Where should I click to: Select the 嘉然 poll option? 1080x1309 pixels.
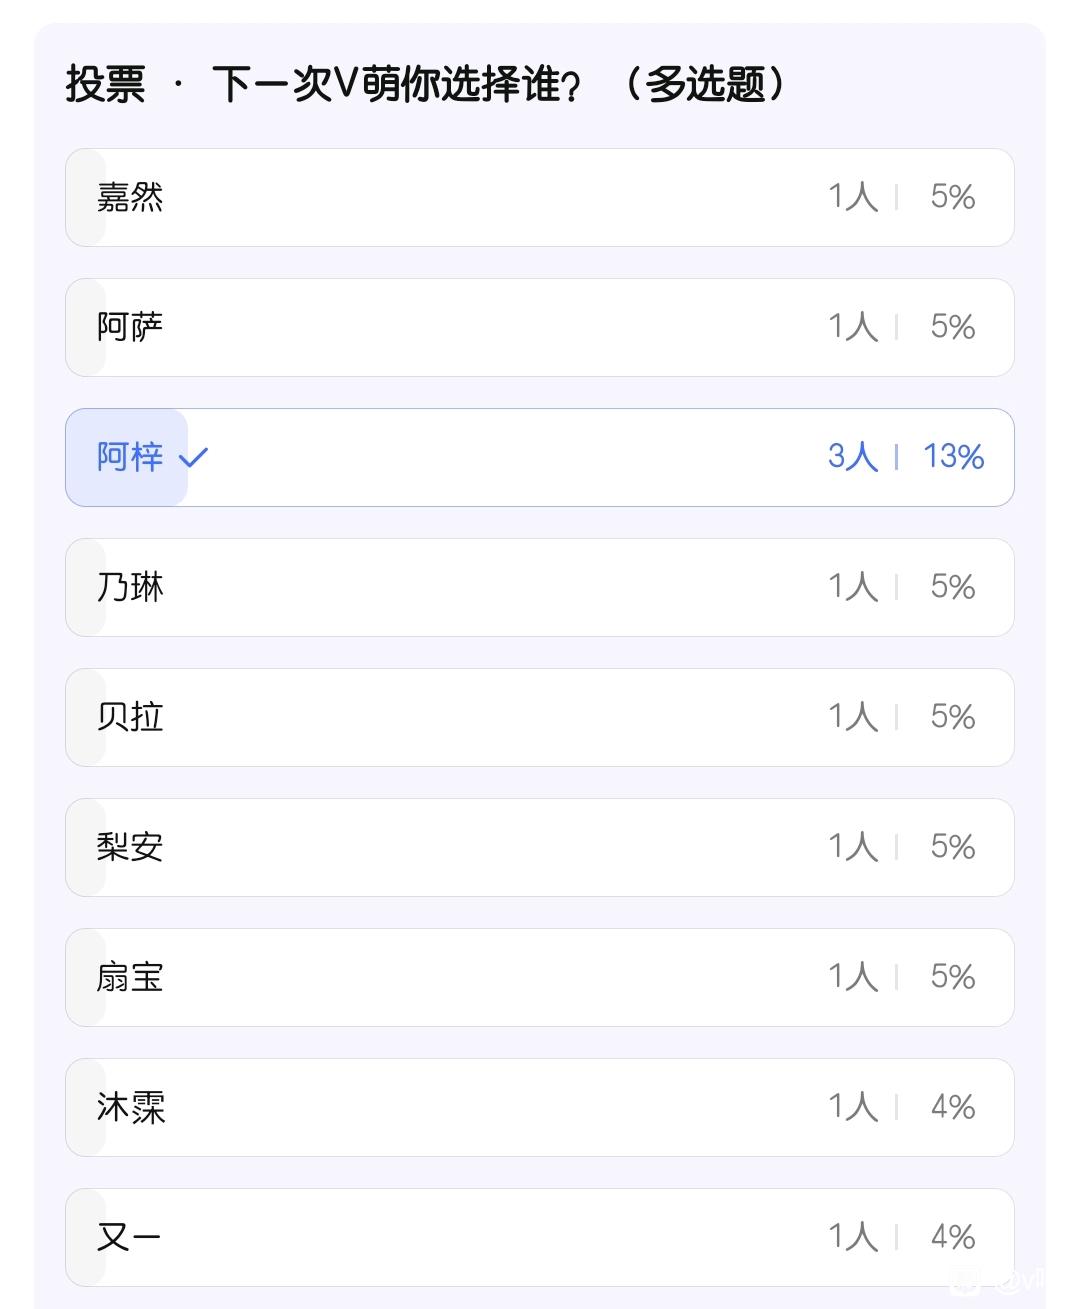(540, 197)
